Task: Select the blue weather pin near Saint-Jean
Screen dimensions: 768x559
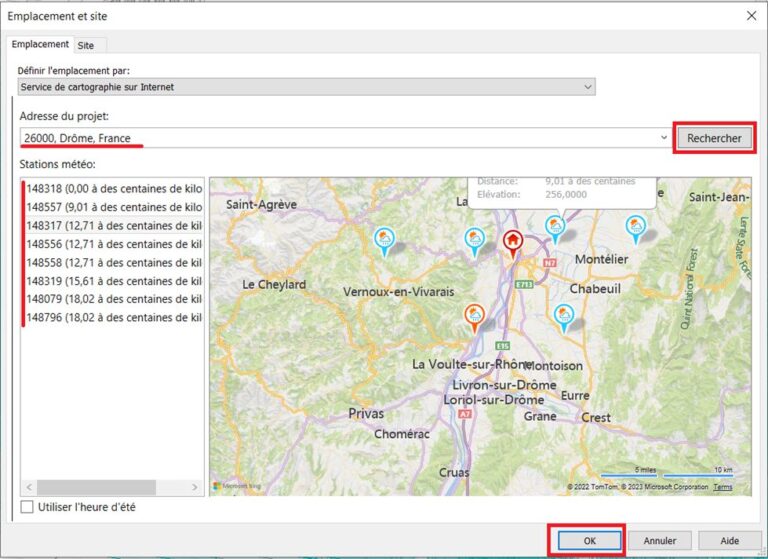Action: click(635, 227)
